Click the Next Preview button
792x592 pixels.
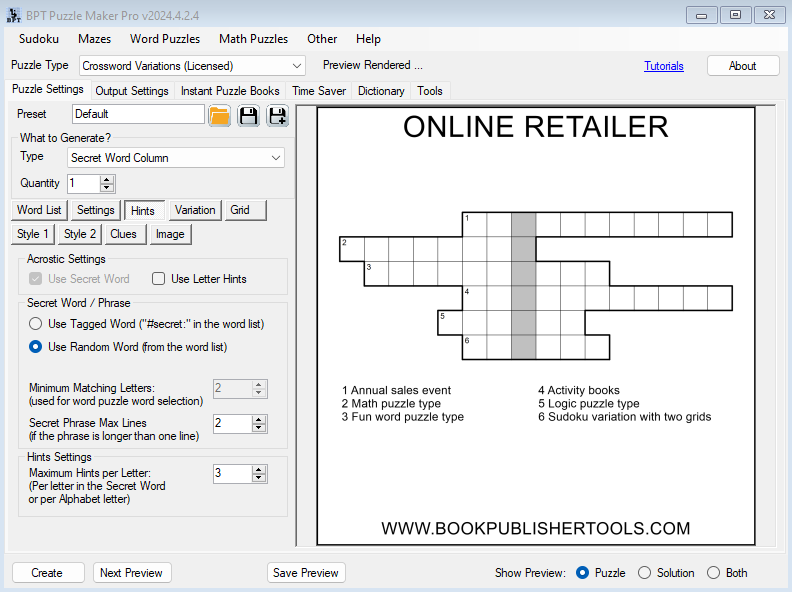point(131,573)
